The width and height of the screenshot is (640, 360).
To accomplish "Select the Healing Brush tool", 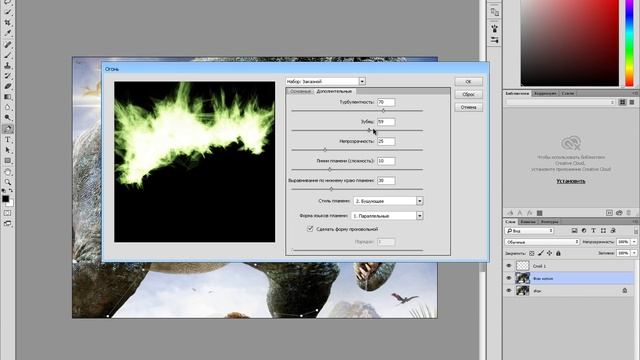I will point(7,44).
